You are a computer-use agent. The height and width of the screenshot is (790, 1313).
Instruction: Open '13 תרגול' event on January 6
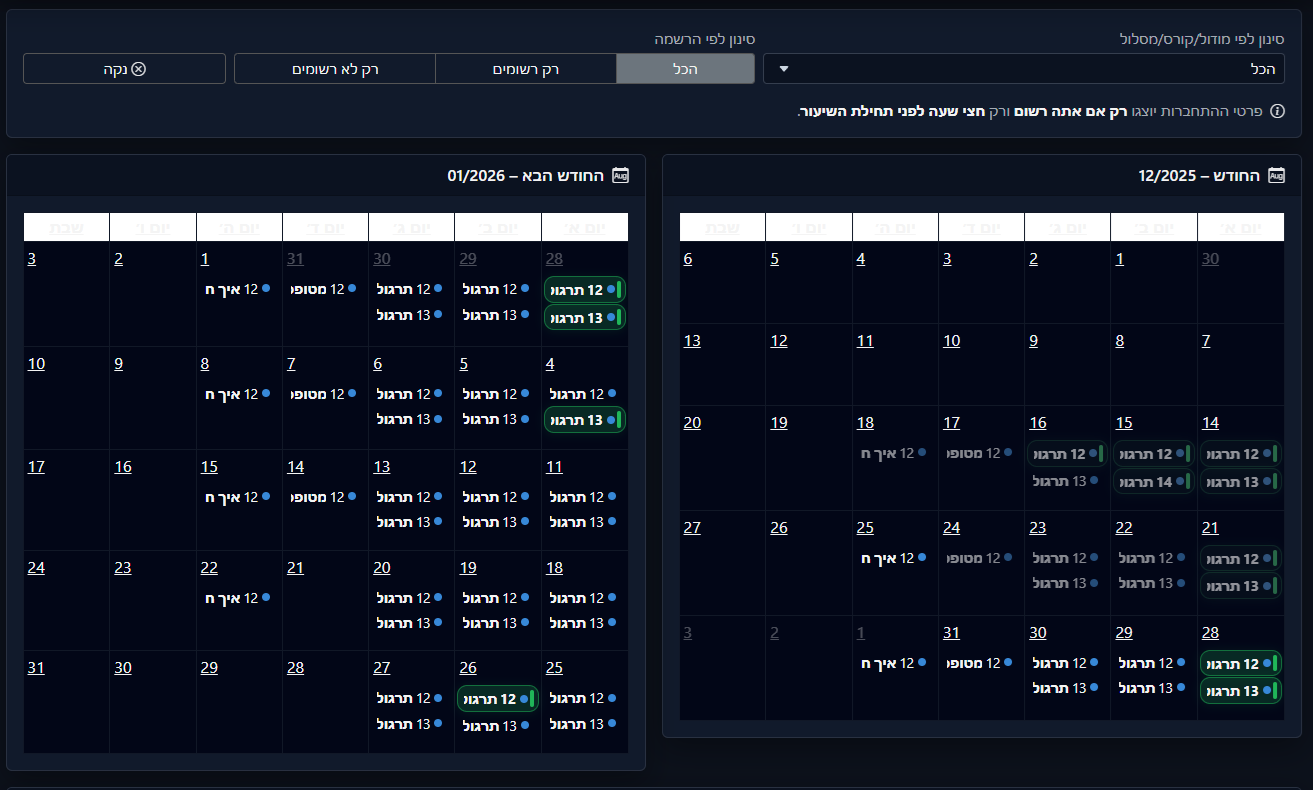pos(411,419)
